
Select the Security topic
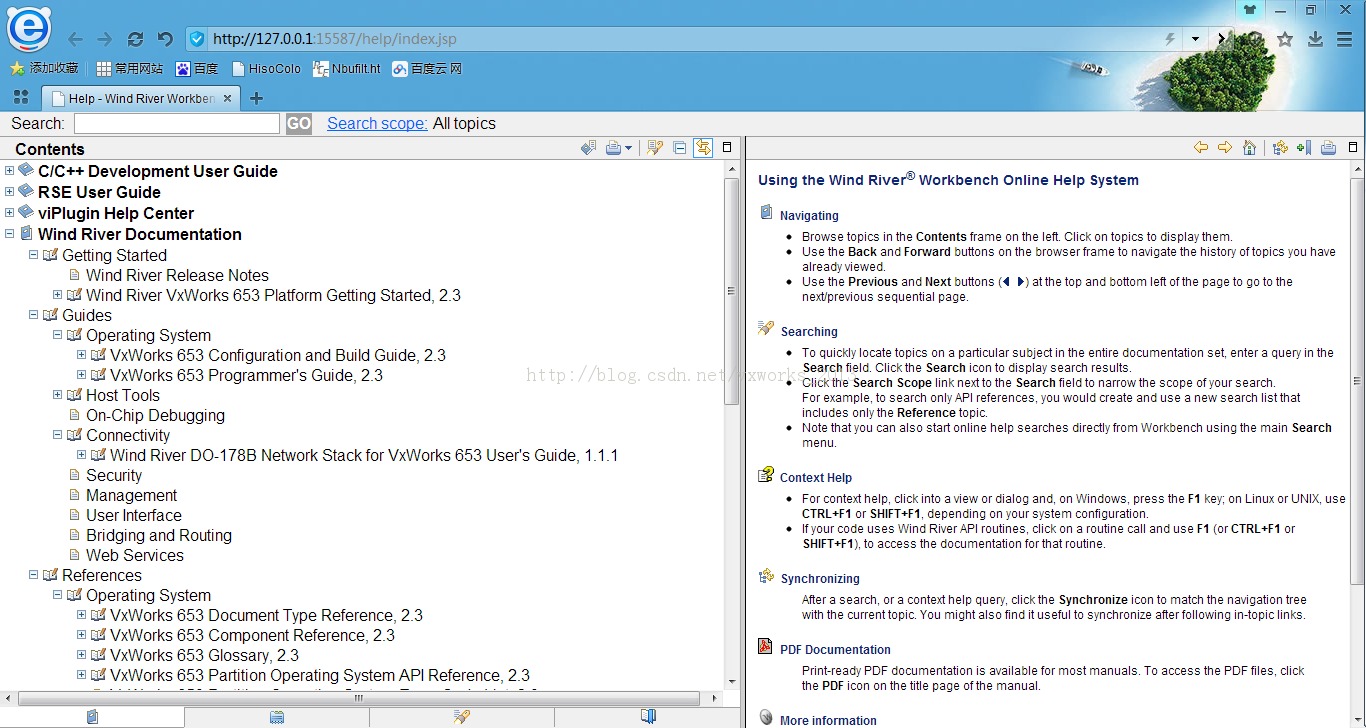click(x=114, y=475)
